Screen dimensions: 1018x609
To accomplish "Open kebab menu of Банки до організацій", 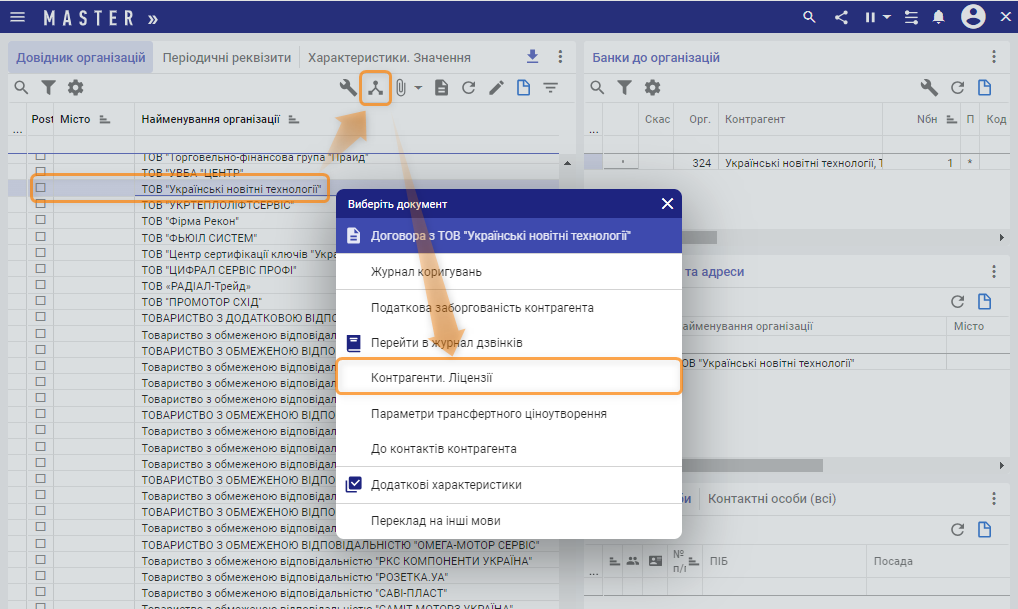I will tap(993, 57).
